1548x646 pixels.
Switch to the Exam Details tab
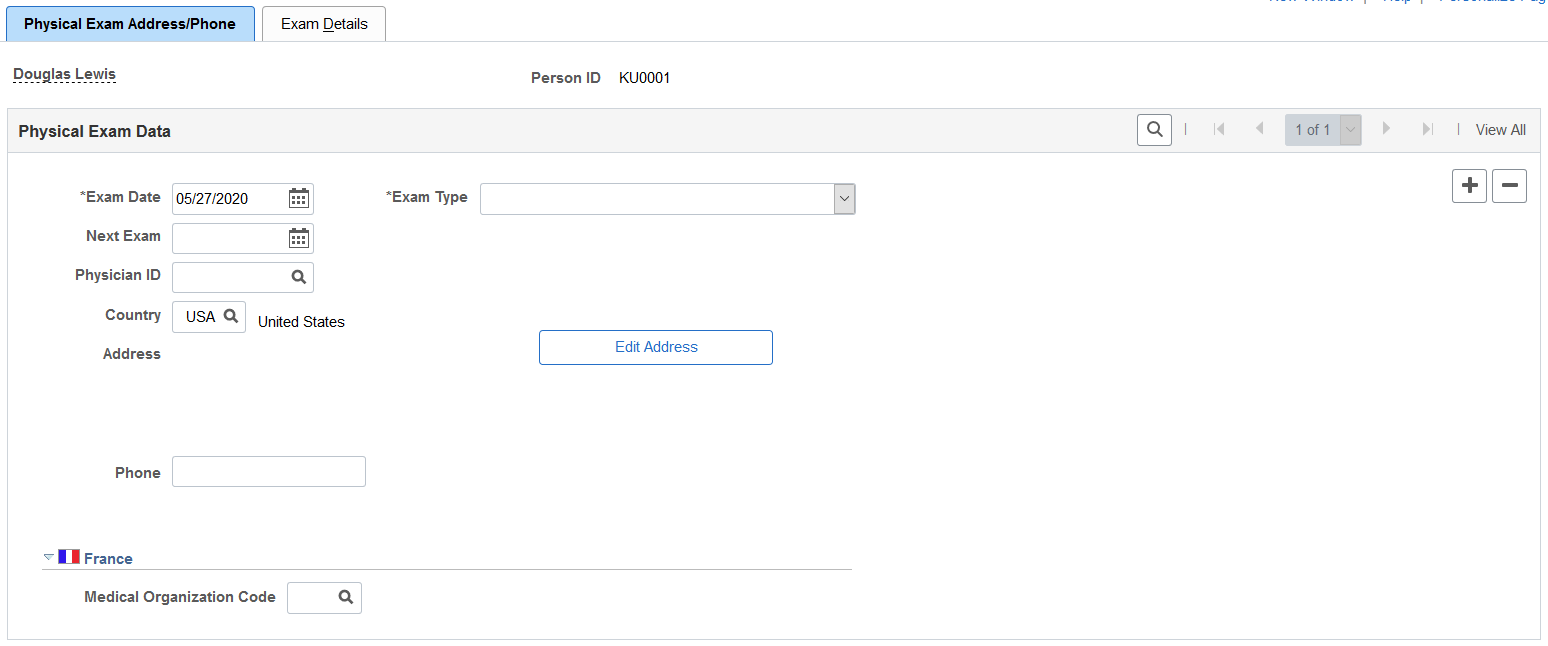coord(324,24)
